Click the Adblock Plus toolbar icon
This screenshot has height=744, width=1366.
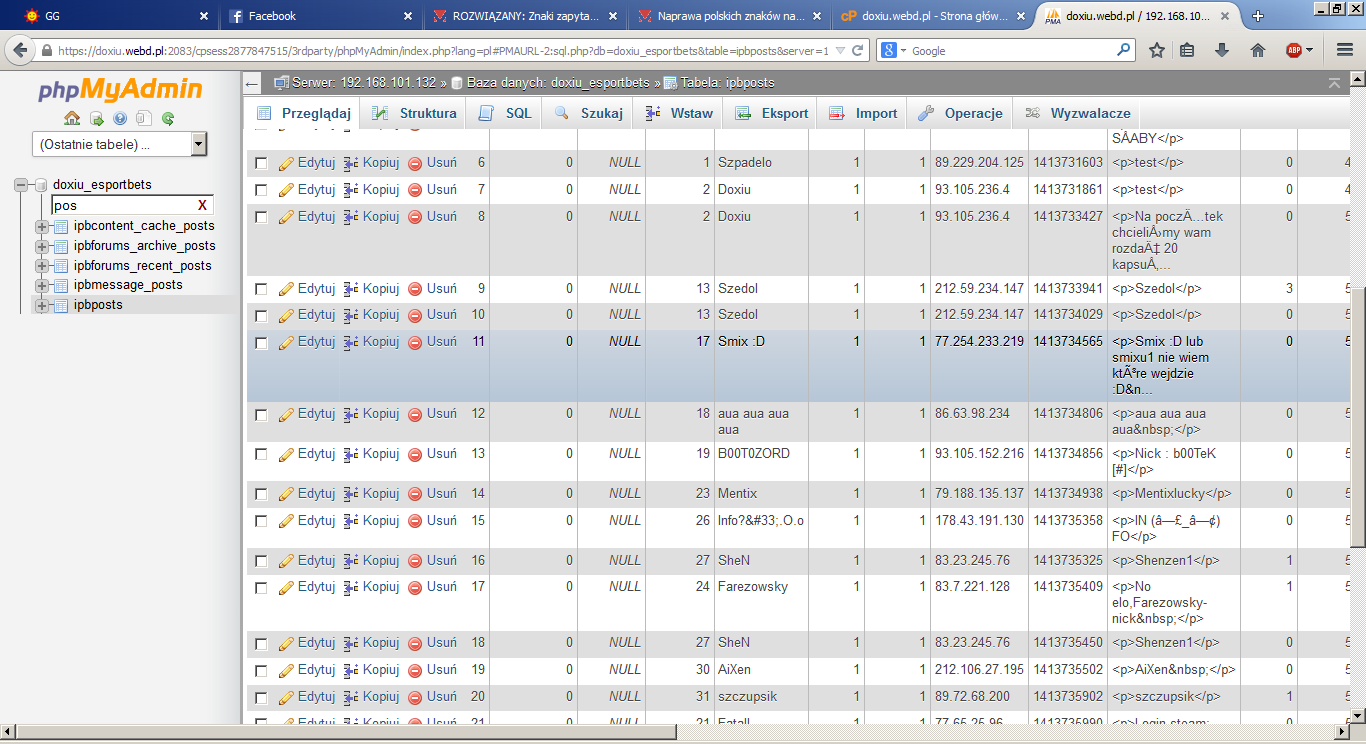coord(1293,50)
